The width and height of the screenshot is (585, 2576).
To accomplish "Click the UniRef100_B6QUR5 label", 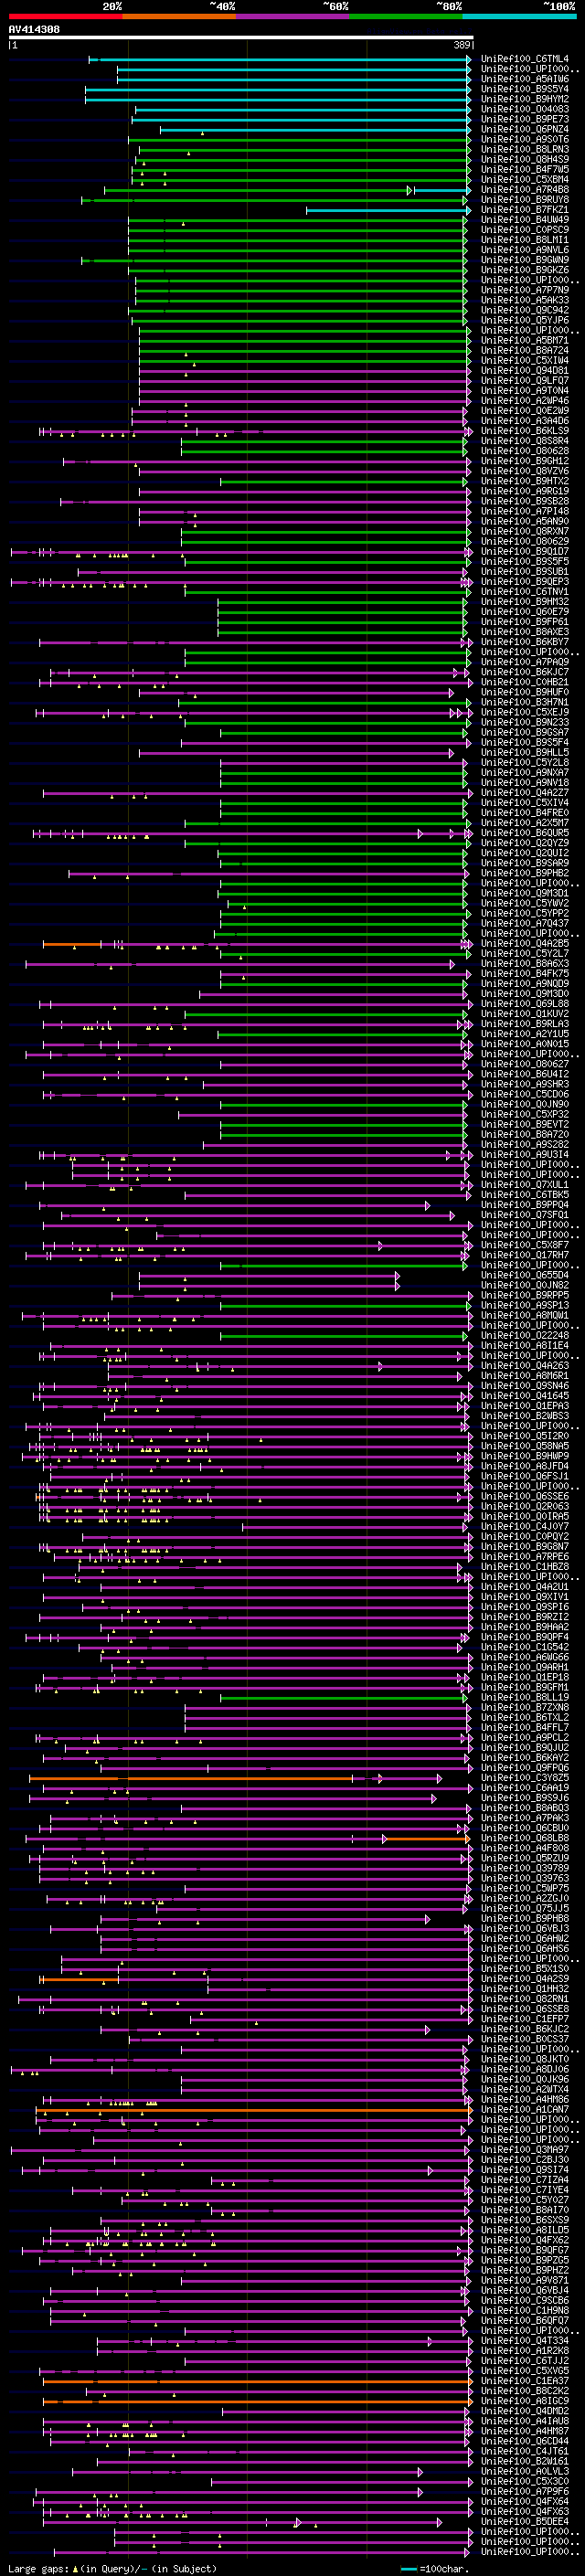I will click(x=524, y=832).
